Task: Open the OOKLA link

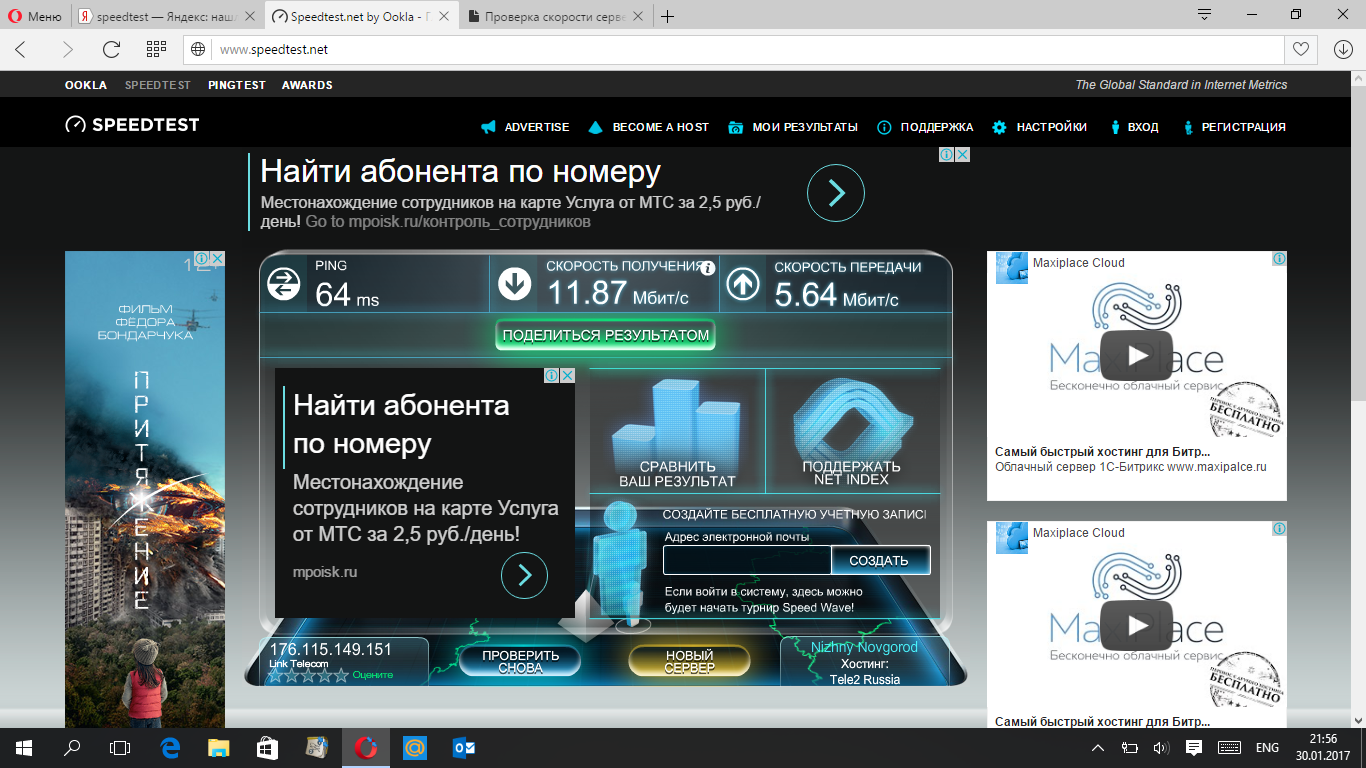Action: 86,85
